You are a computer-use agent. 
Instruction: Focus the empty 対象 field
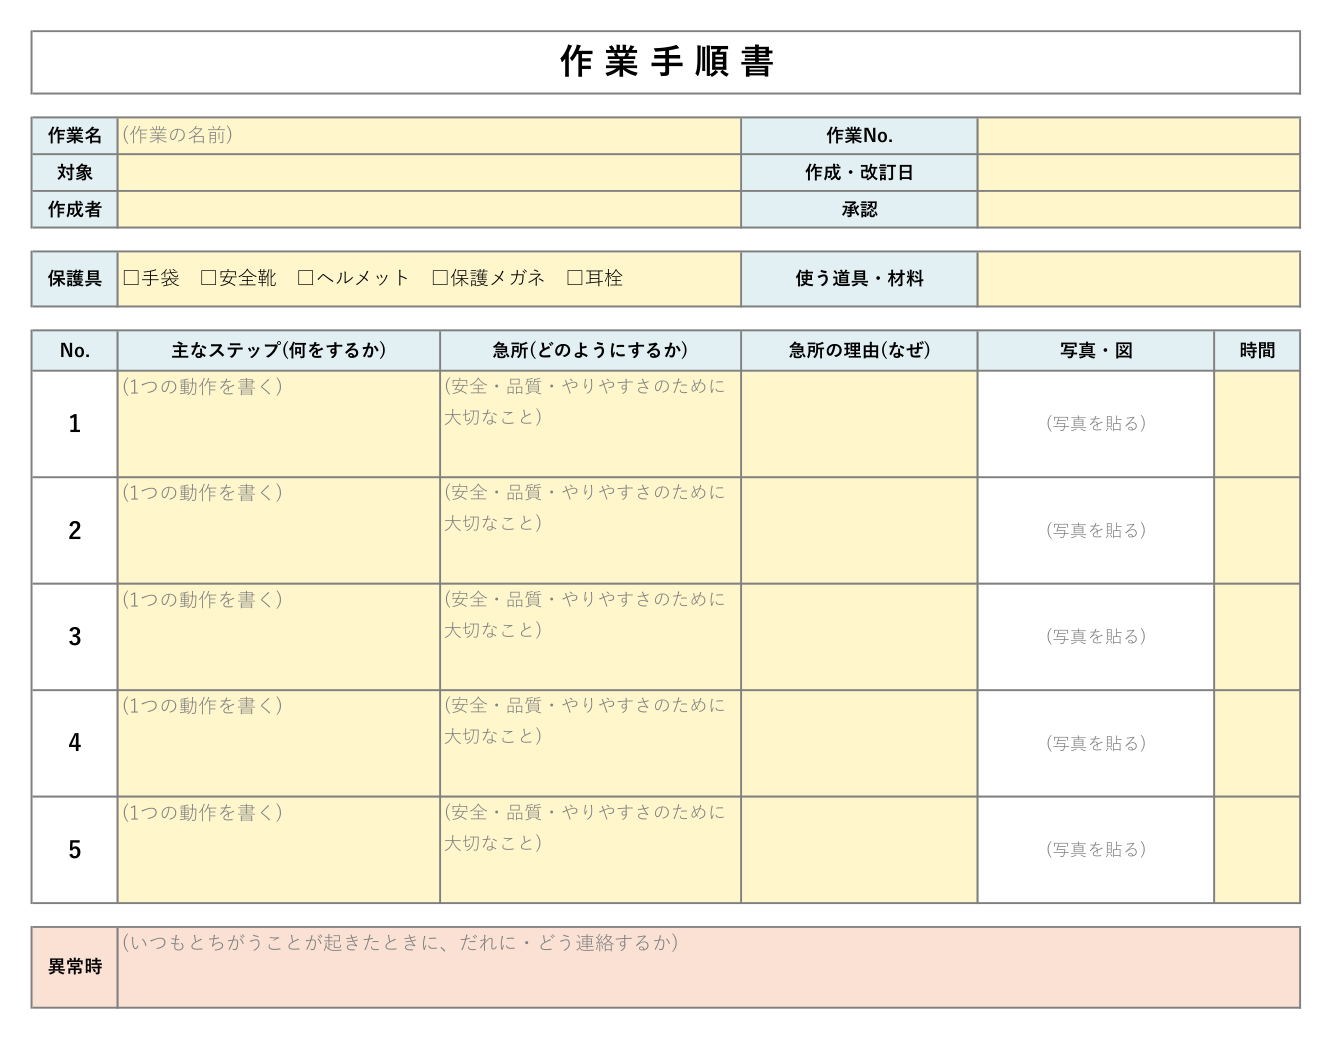429,172
